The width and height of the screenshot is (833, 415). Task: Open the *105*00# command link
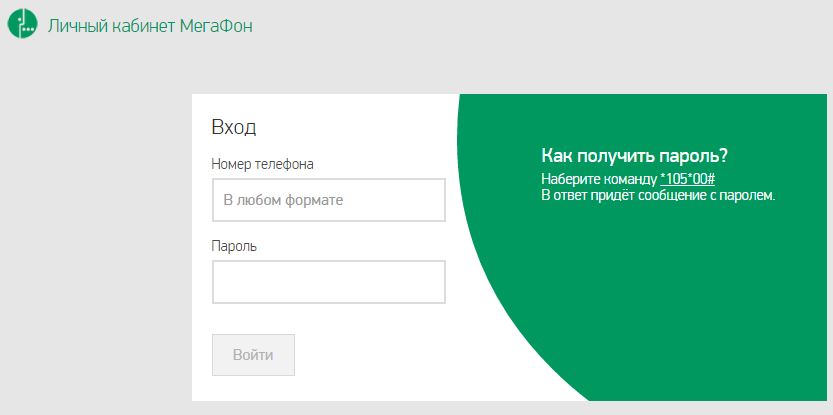click(687, 179)
